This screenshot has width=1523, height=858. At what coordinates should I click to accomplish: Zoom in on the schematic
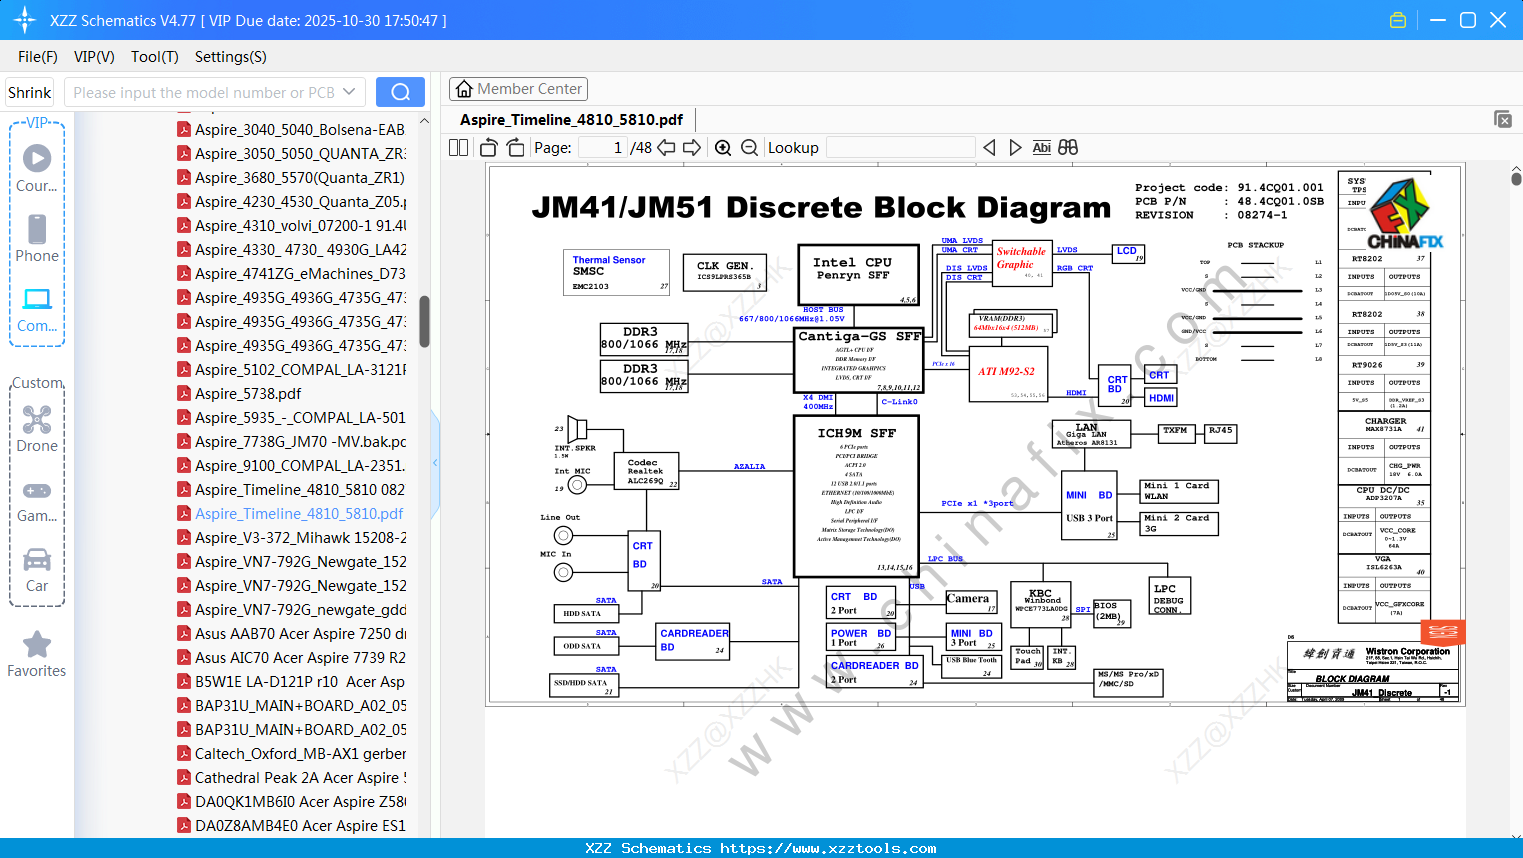point(723,147)
